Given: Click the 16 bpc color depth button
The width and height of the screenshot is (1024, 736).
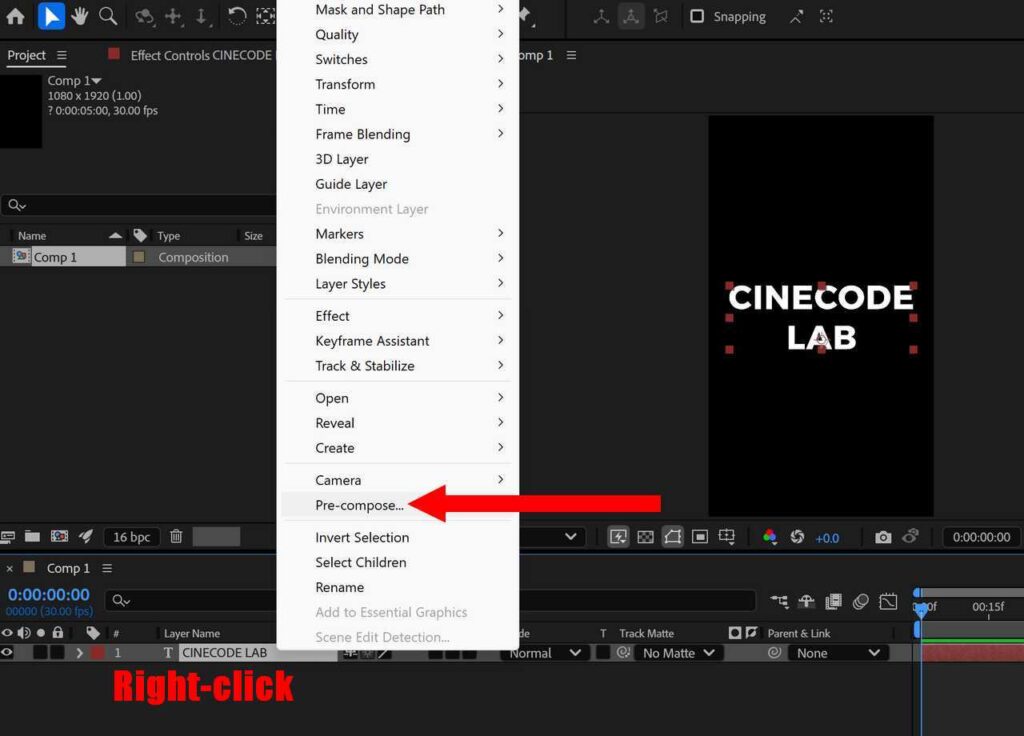Looking at the screenshot, I should pyautogui.click(x=131, y=537).
